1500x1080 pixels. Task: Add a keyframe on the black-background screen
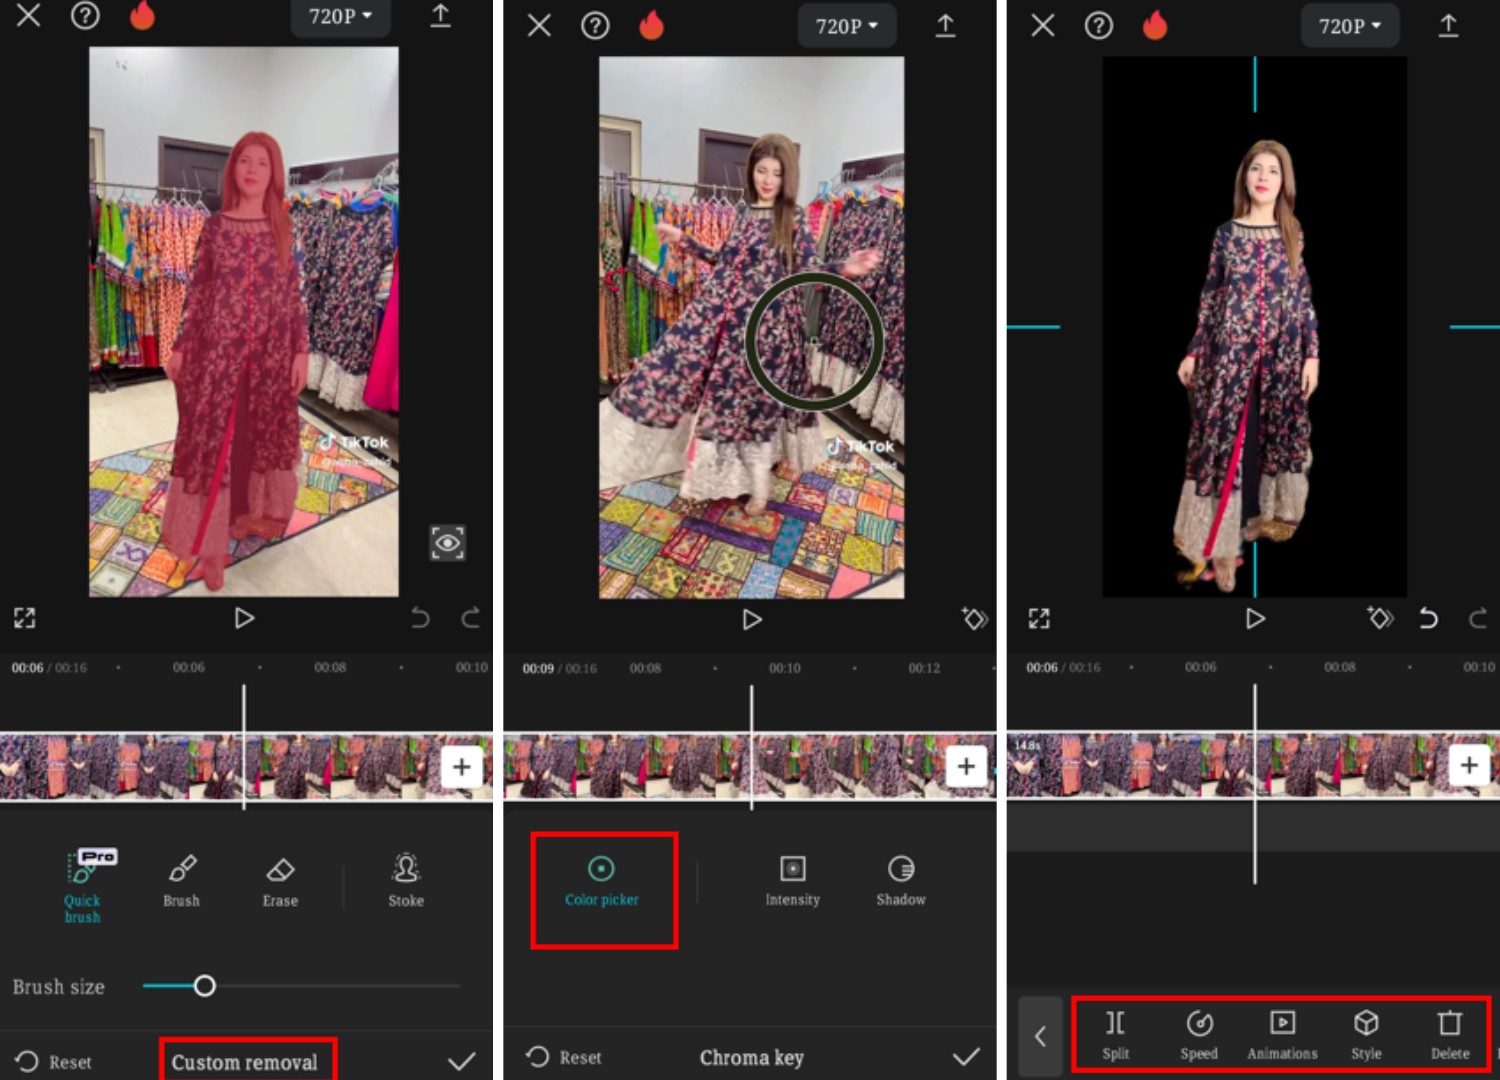point(1380,618)
